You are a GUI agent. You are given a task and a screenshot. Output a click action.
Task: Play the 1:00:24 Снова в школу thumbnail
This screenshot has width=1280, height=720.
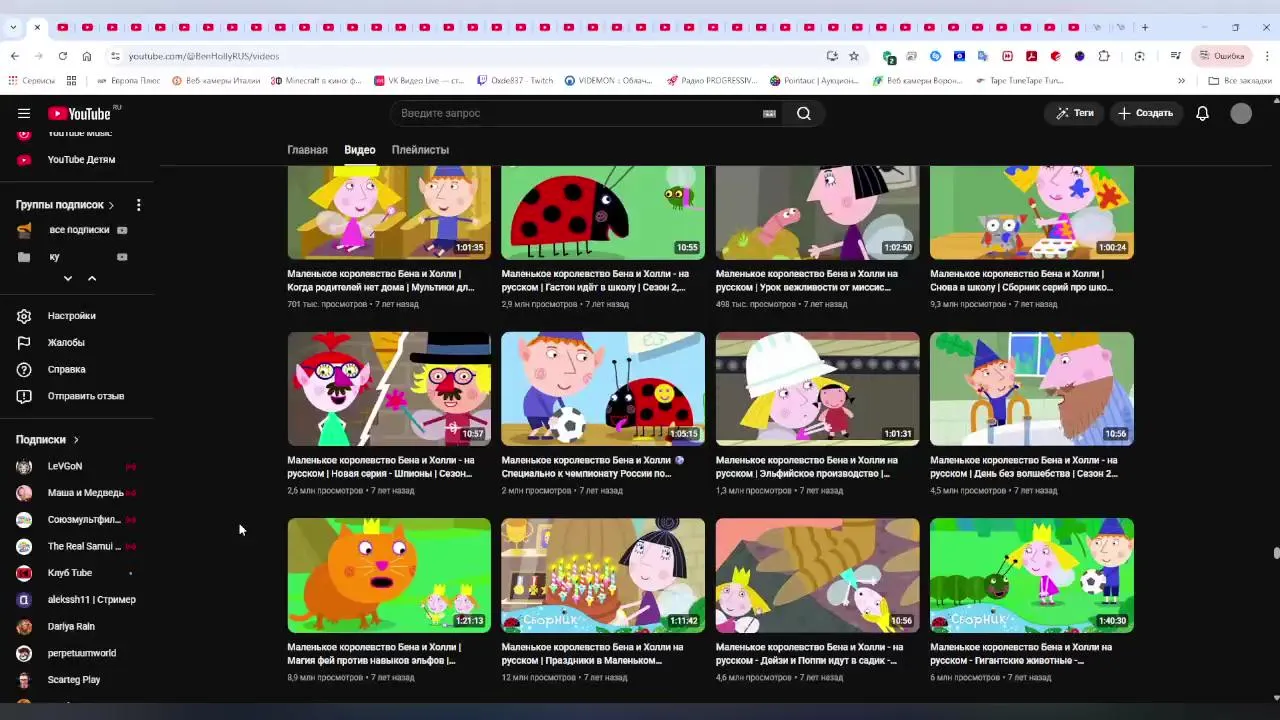(x=1032, y=213)
